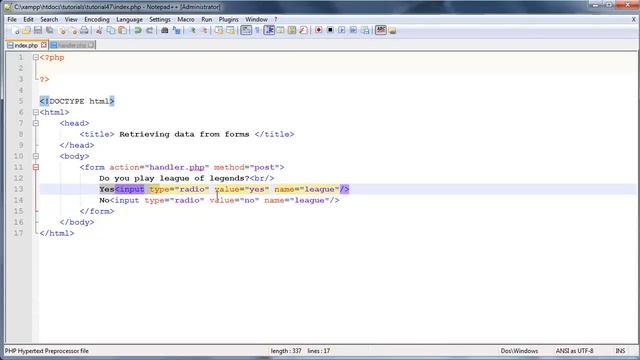The height and width of the screenshot is (360, 640).
Task: Open the Search menu
Action: coord(49,19)
